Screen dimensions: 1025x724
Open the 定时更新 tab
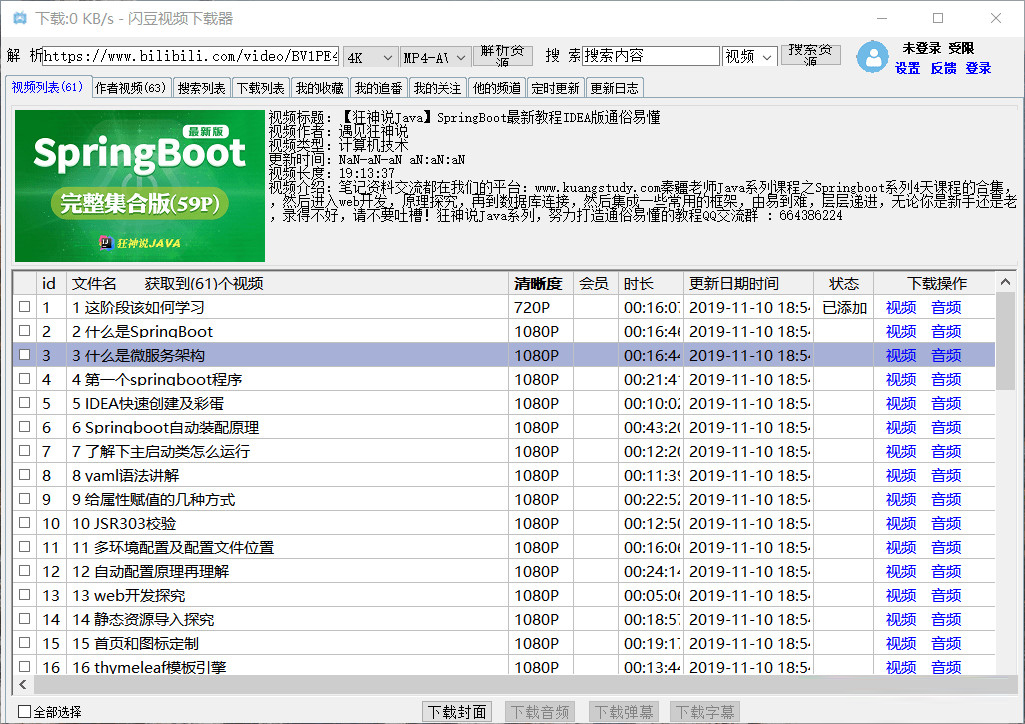tap(556, 88)
